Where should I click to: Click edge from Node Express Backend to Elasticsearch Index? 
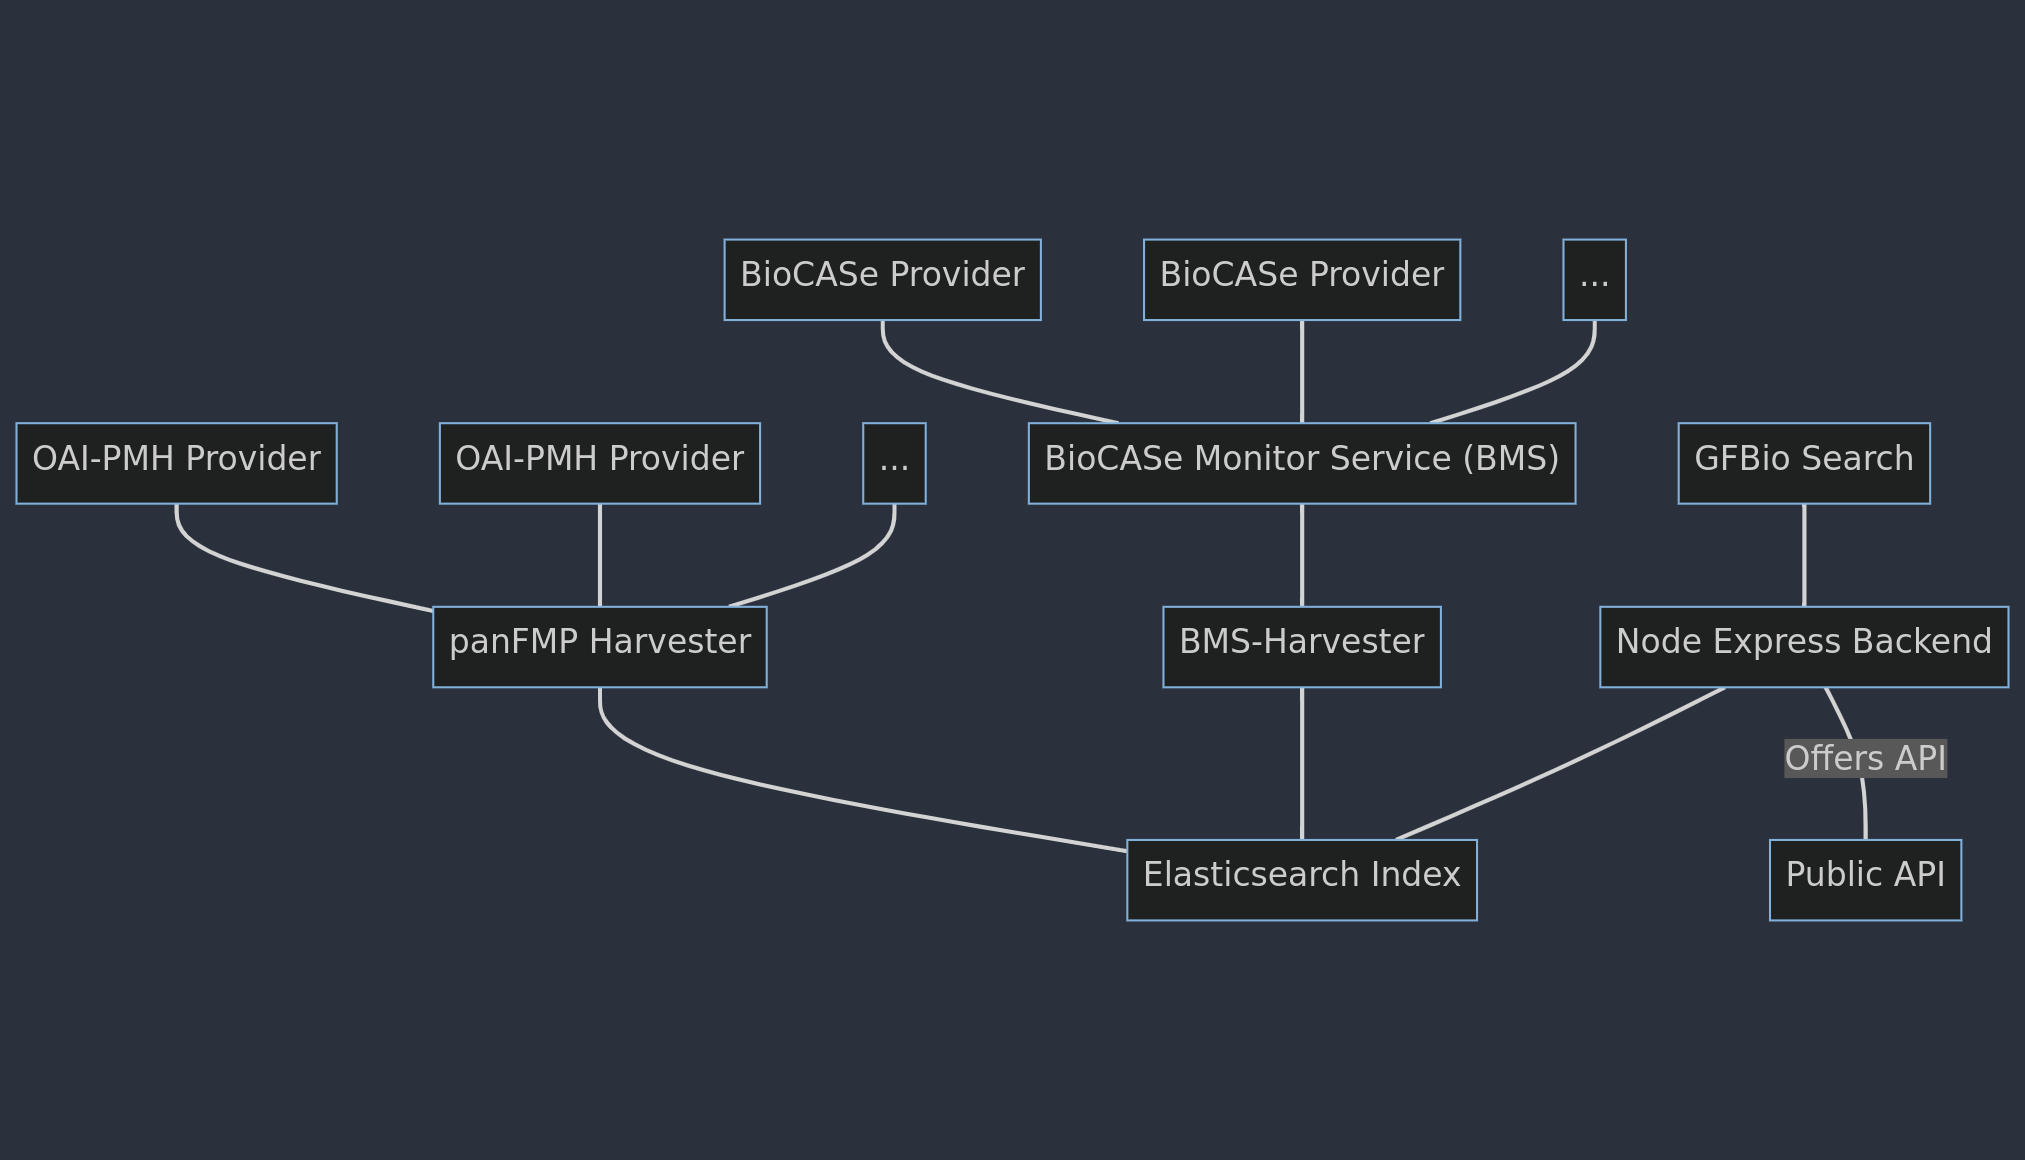pos(1560,767)
